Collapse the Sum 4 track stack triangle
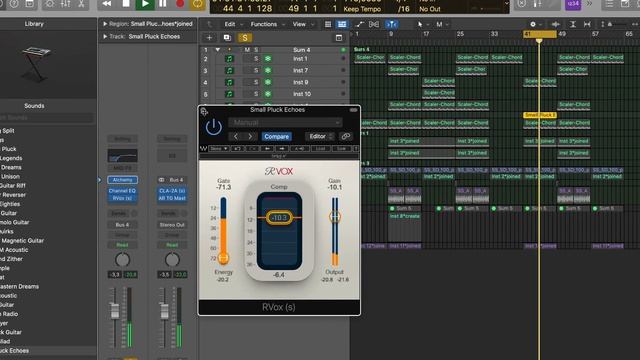 pos(218,50)
